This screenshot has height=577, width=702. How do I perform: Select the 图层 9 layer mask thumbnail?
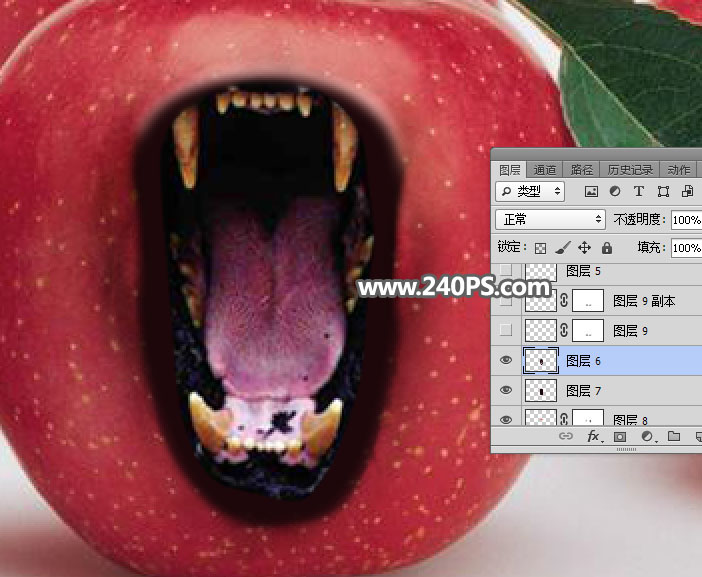pos(587,330)
